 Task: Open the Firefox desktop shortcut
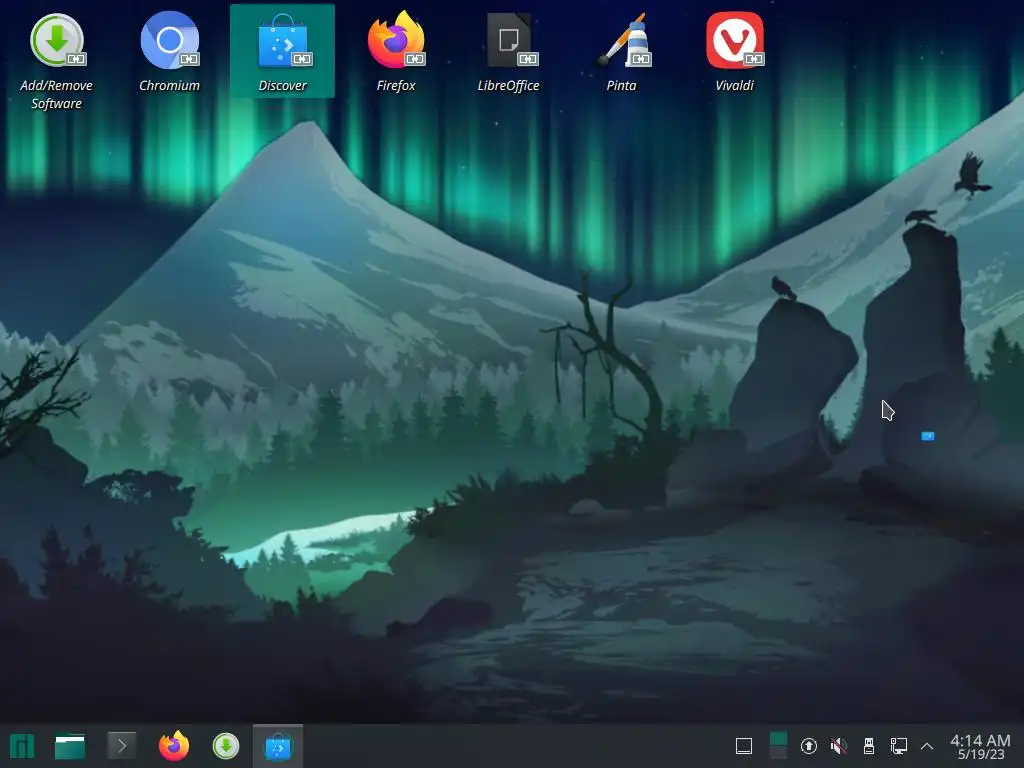396,52
